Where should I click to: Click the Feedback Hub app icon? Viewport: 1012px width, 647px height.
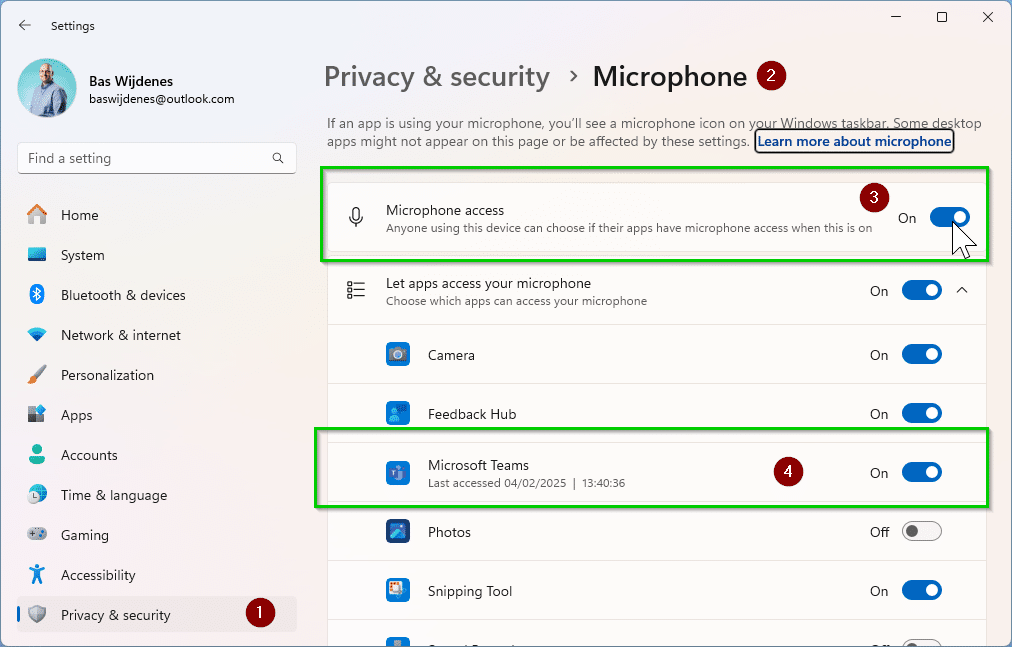(x=399, y=414)
